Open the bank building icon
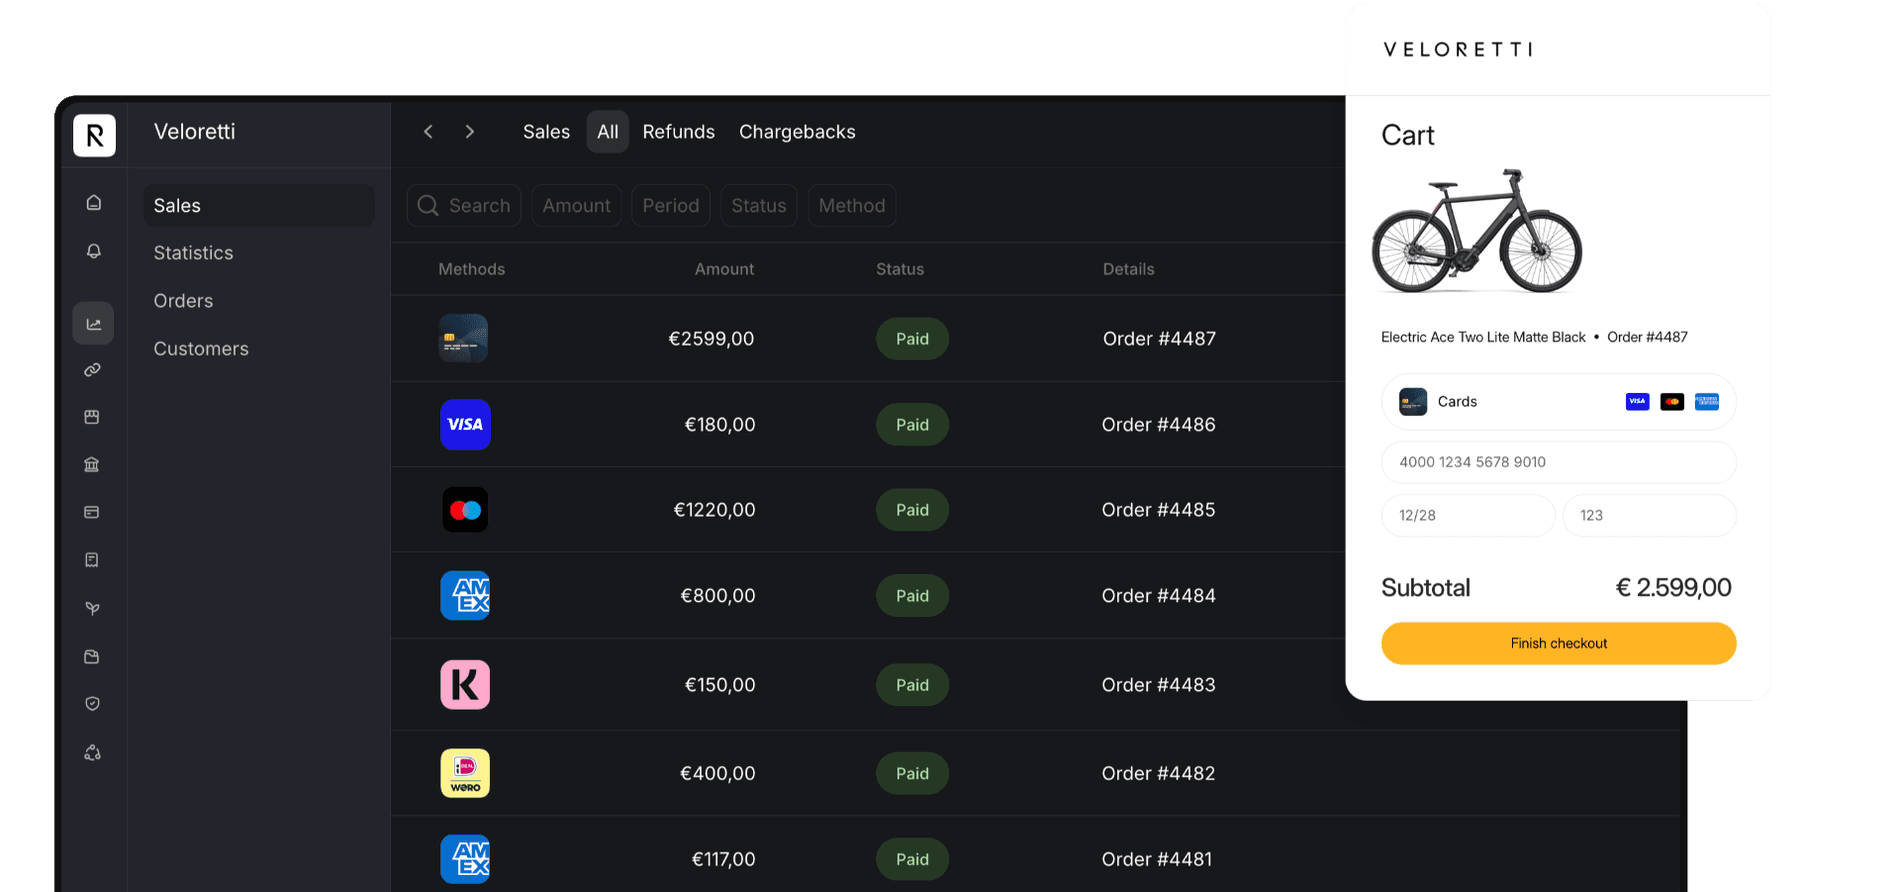Viewport: 1900px width, 892px height. [x=92, y=464]
